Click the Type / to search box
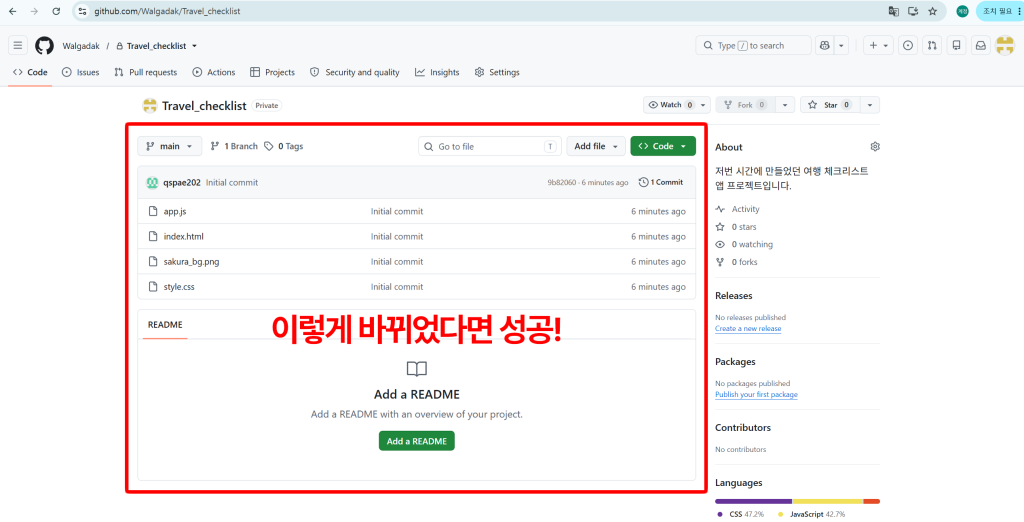Image resolution: width=1024 pixels, height=522 pixels. click(754, 46)
